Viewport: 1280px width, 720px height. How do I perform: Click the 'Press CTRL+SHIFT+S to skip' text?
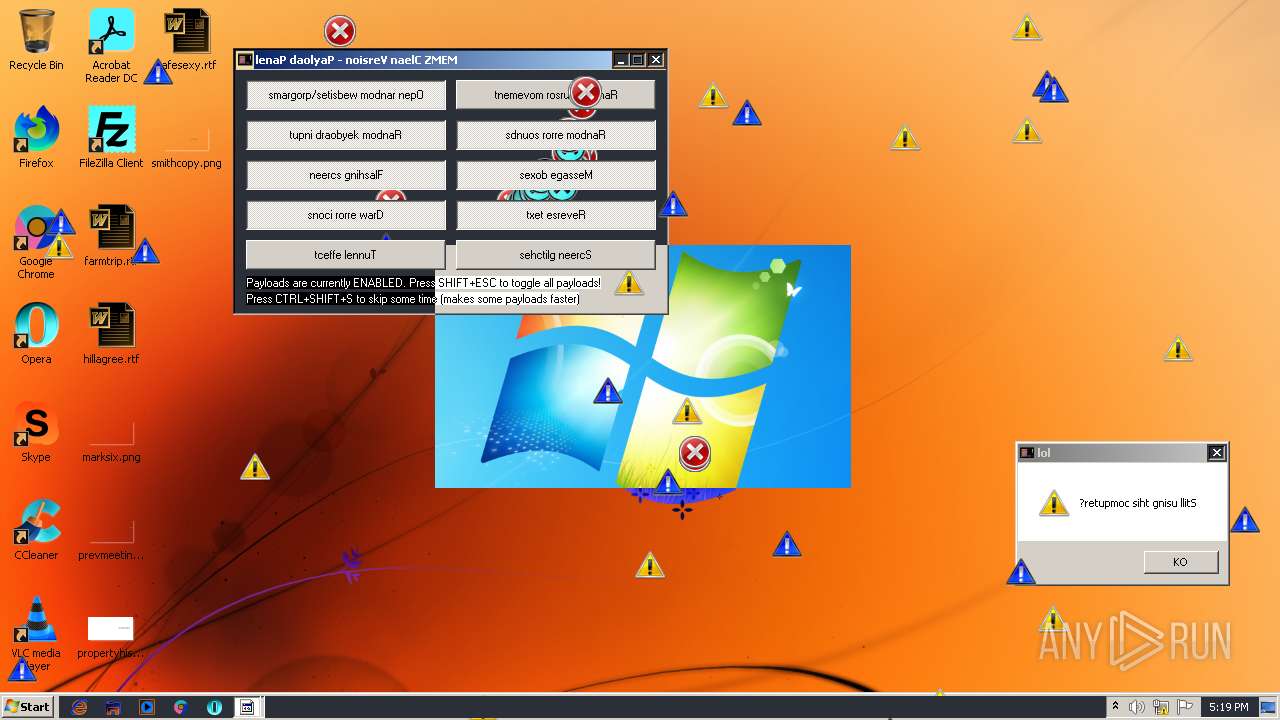pyautogui.click(x=413, y=299)
